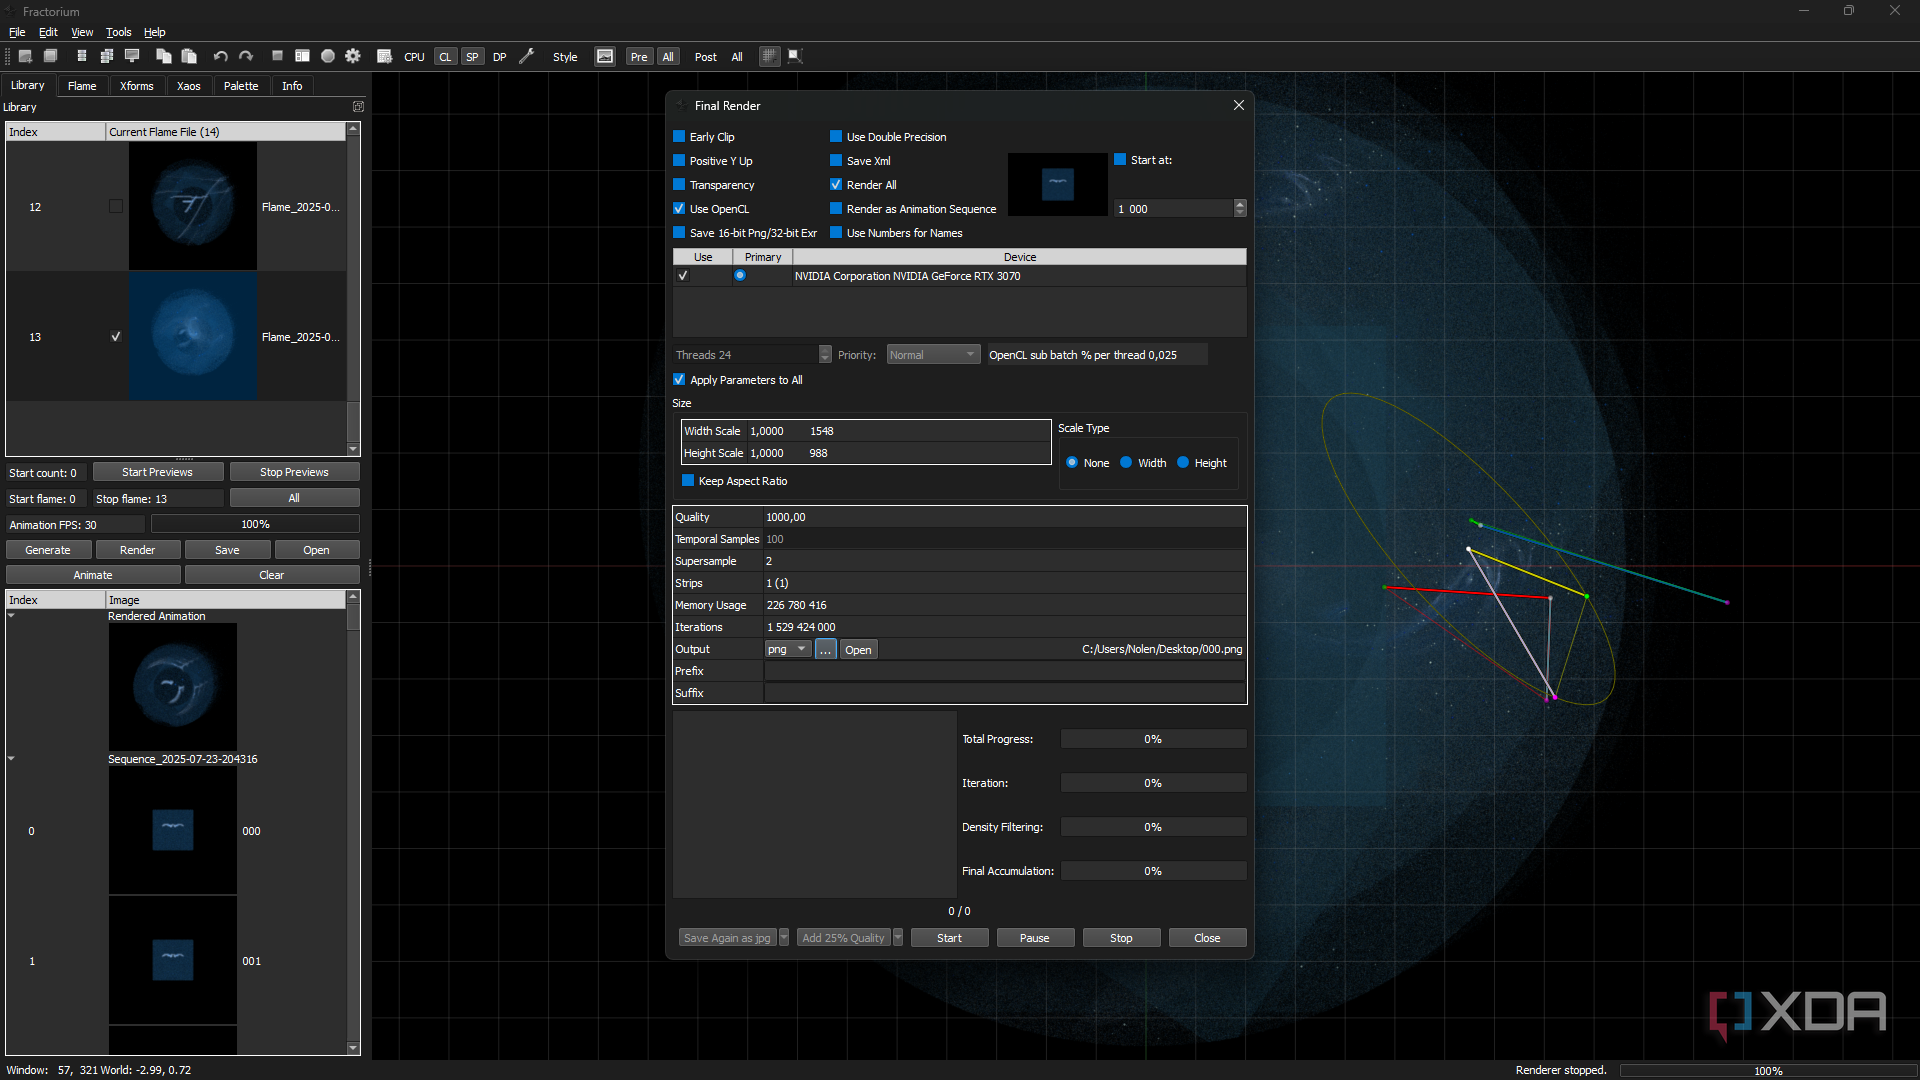Click the copy icon in toolbar

tap(163, 57)
